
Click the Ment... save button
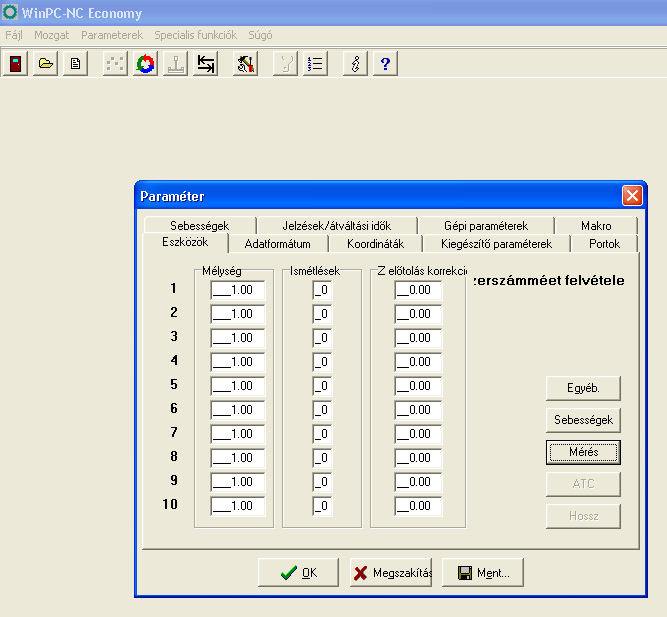tap(483, 573)
